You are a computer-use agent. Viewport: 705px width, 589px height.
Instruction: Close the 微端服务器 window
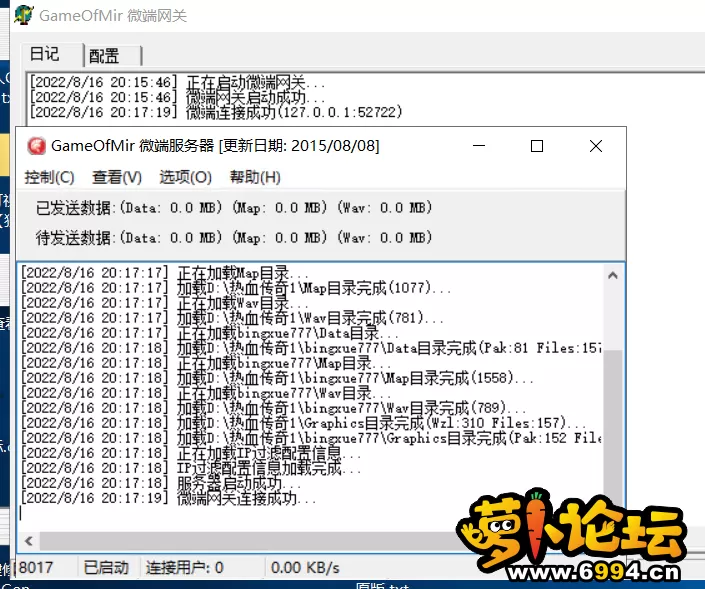click(596, 146)
